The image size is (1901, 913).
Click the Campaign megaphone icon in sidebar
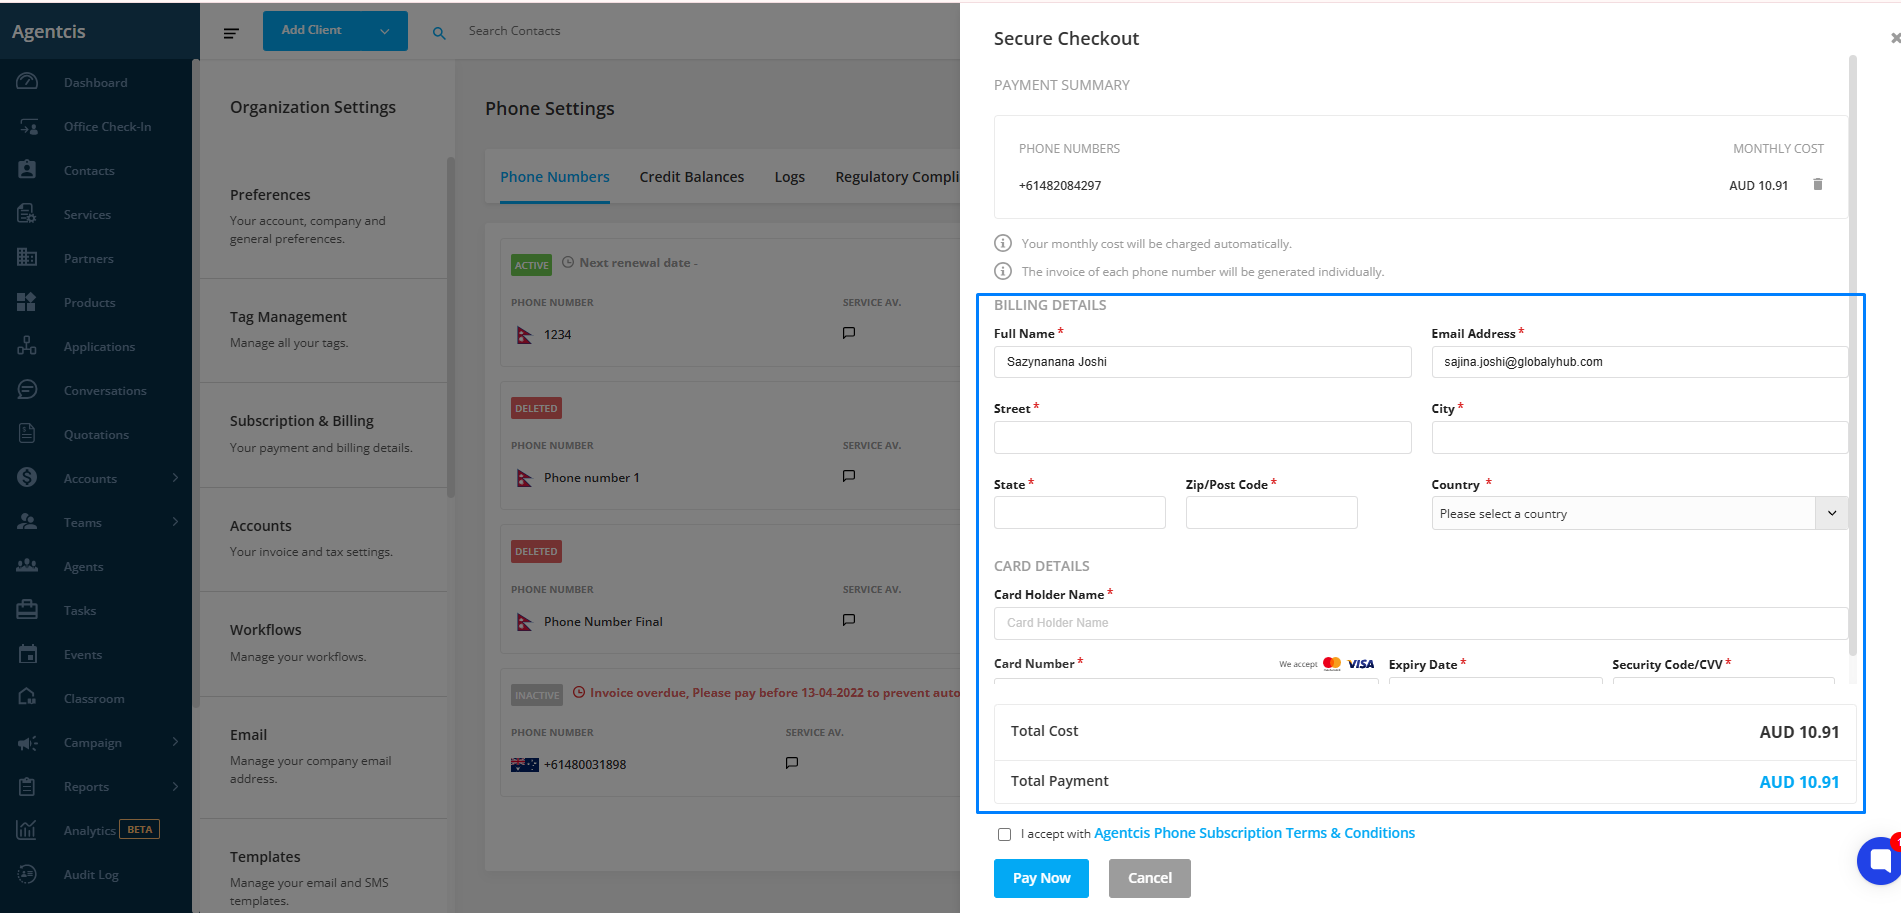27,742
